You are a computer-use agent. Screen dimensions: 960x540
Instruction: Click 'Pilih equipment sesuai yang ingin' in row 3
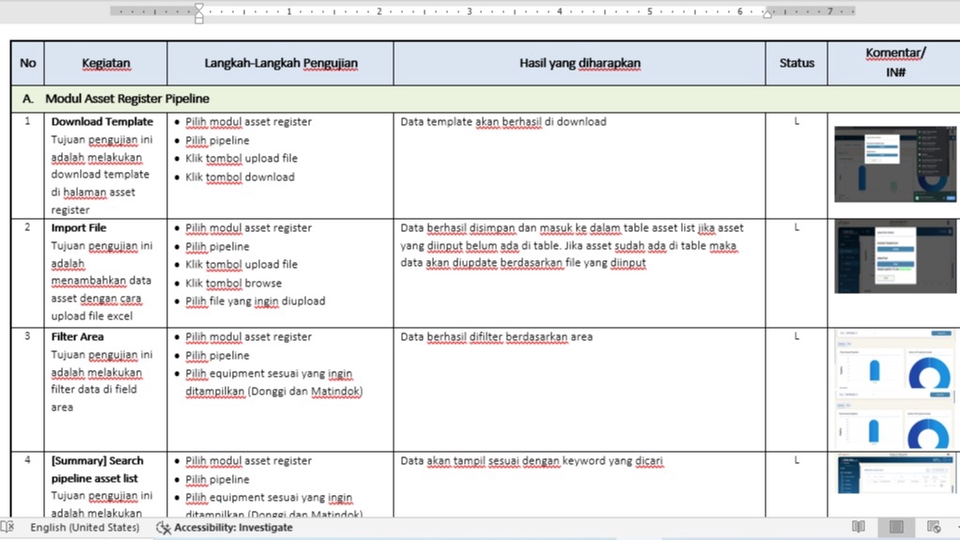pyautogui.click(x=269, y=373)
